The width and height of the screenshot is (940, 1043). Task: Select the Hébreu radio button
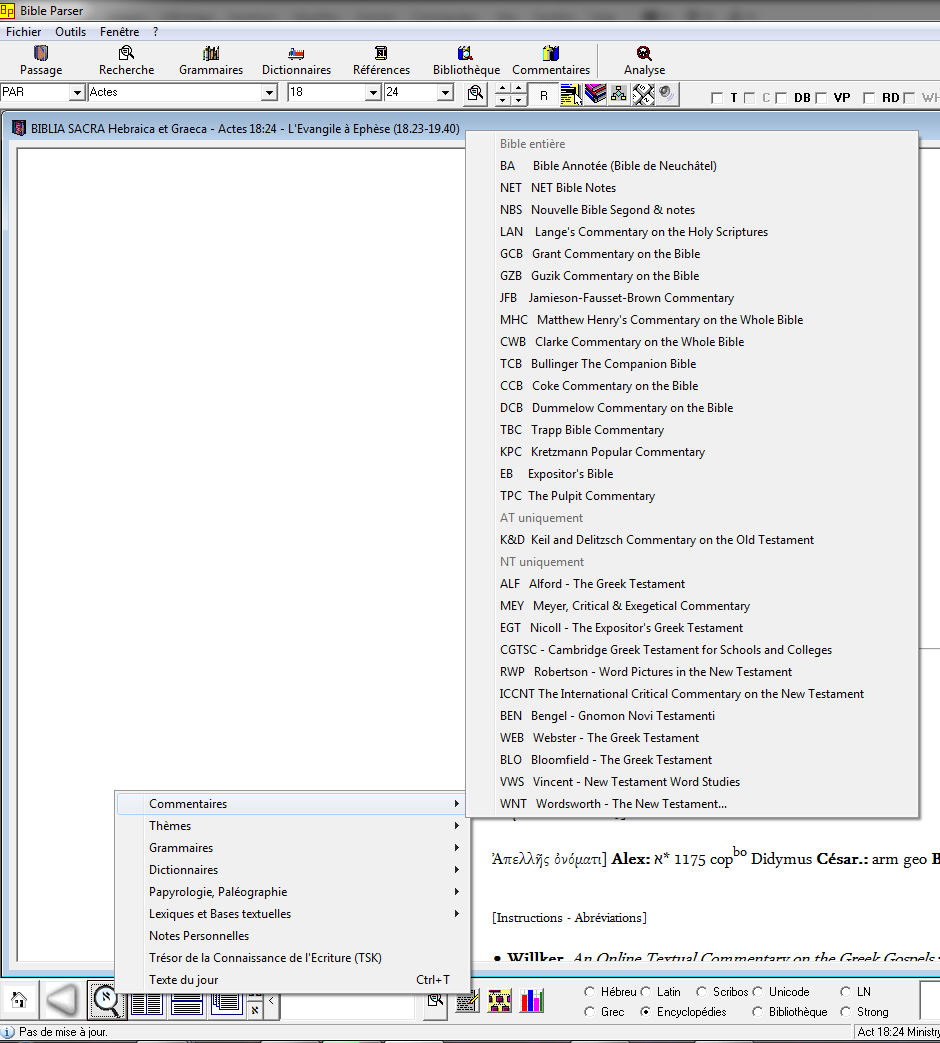pyautogui.click(x=589, y=992)
